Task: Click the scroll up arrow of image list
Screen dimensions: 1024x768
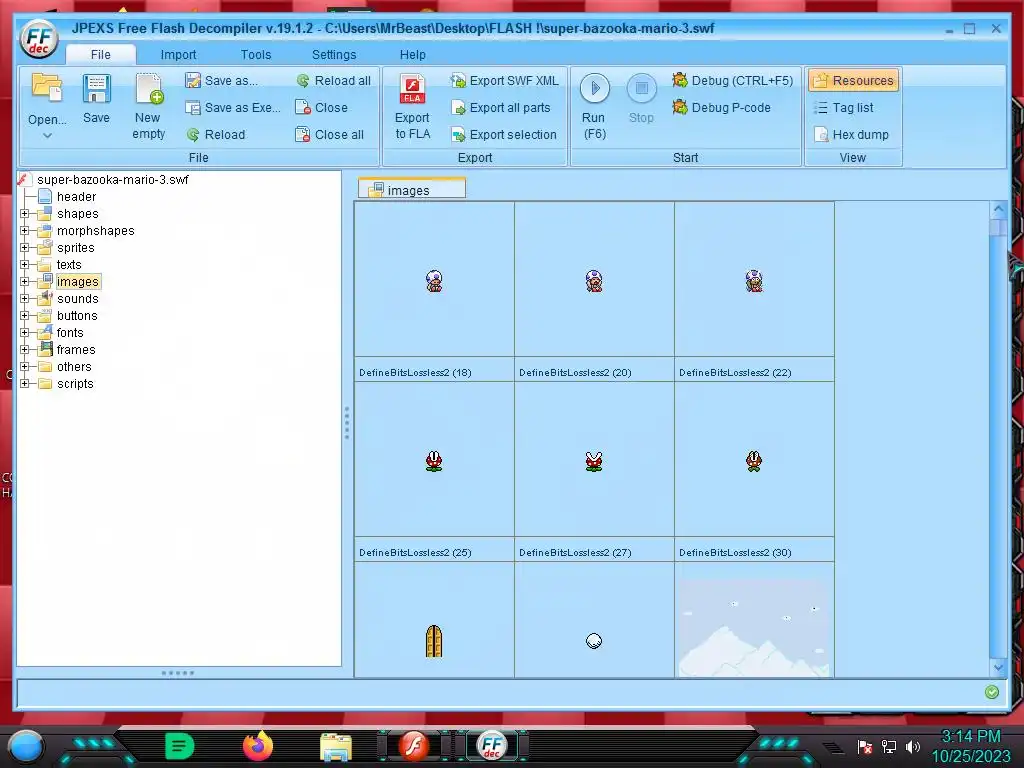Action: coord(998,210)
